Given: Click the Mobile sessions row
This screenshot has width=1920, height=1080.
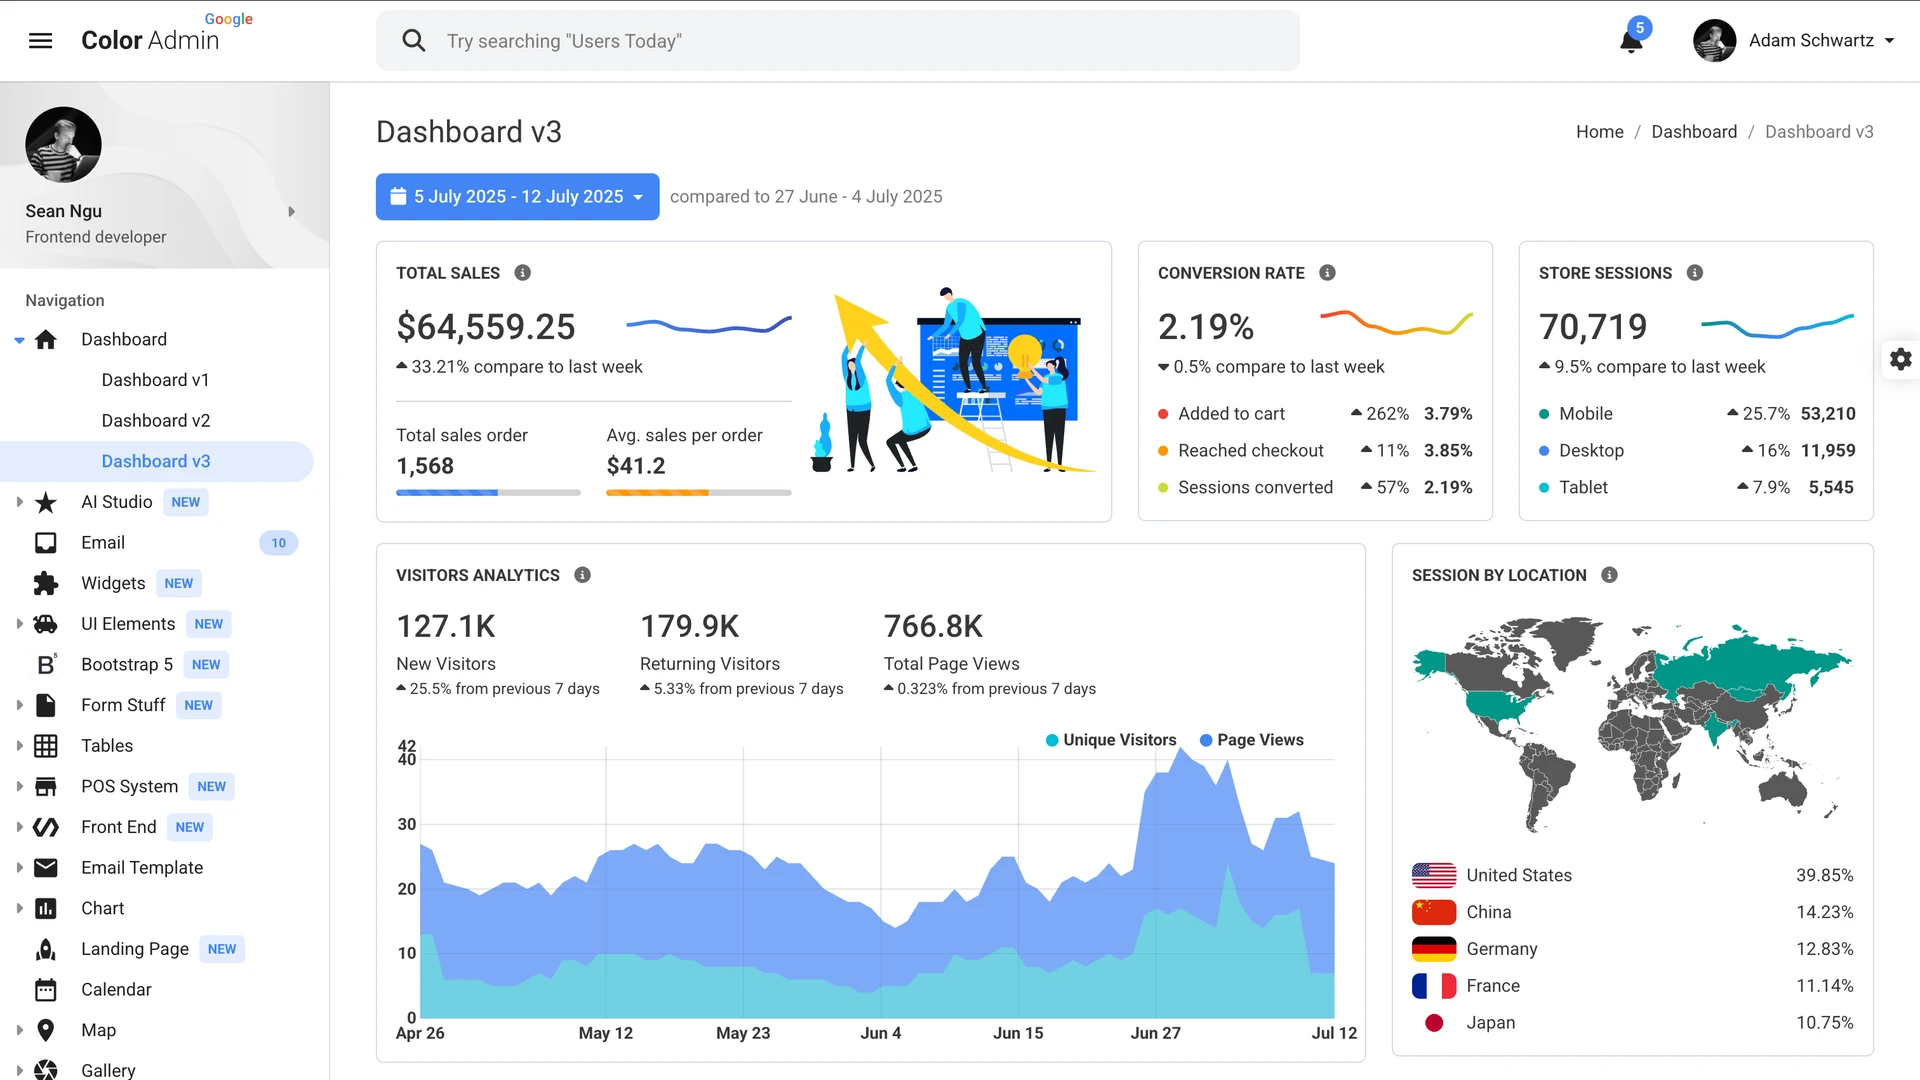Looking at the screenshot, I should click(x=1696, y=414).
